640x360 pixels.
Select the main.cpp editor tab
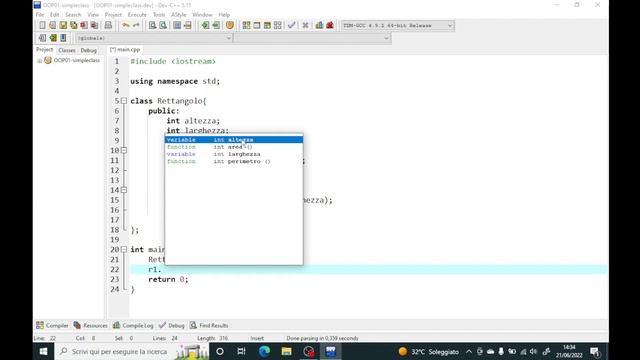pos(125,50)
